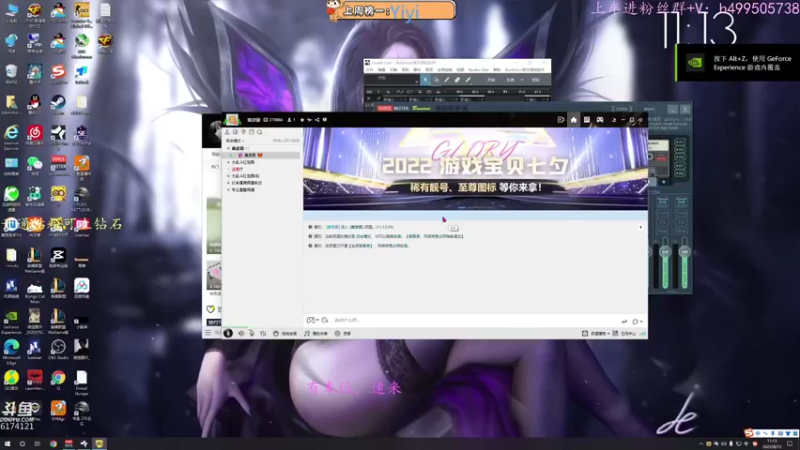Open the first menu in Studio One menu bar
Screen dimensions: 800x450
point(369,70)
